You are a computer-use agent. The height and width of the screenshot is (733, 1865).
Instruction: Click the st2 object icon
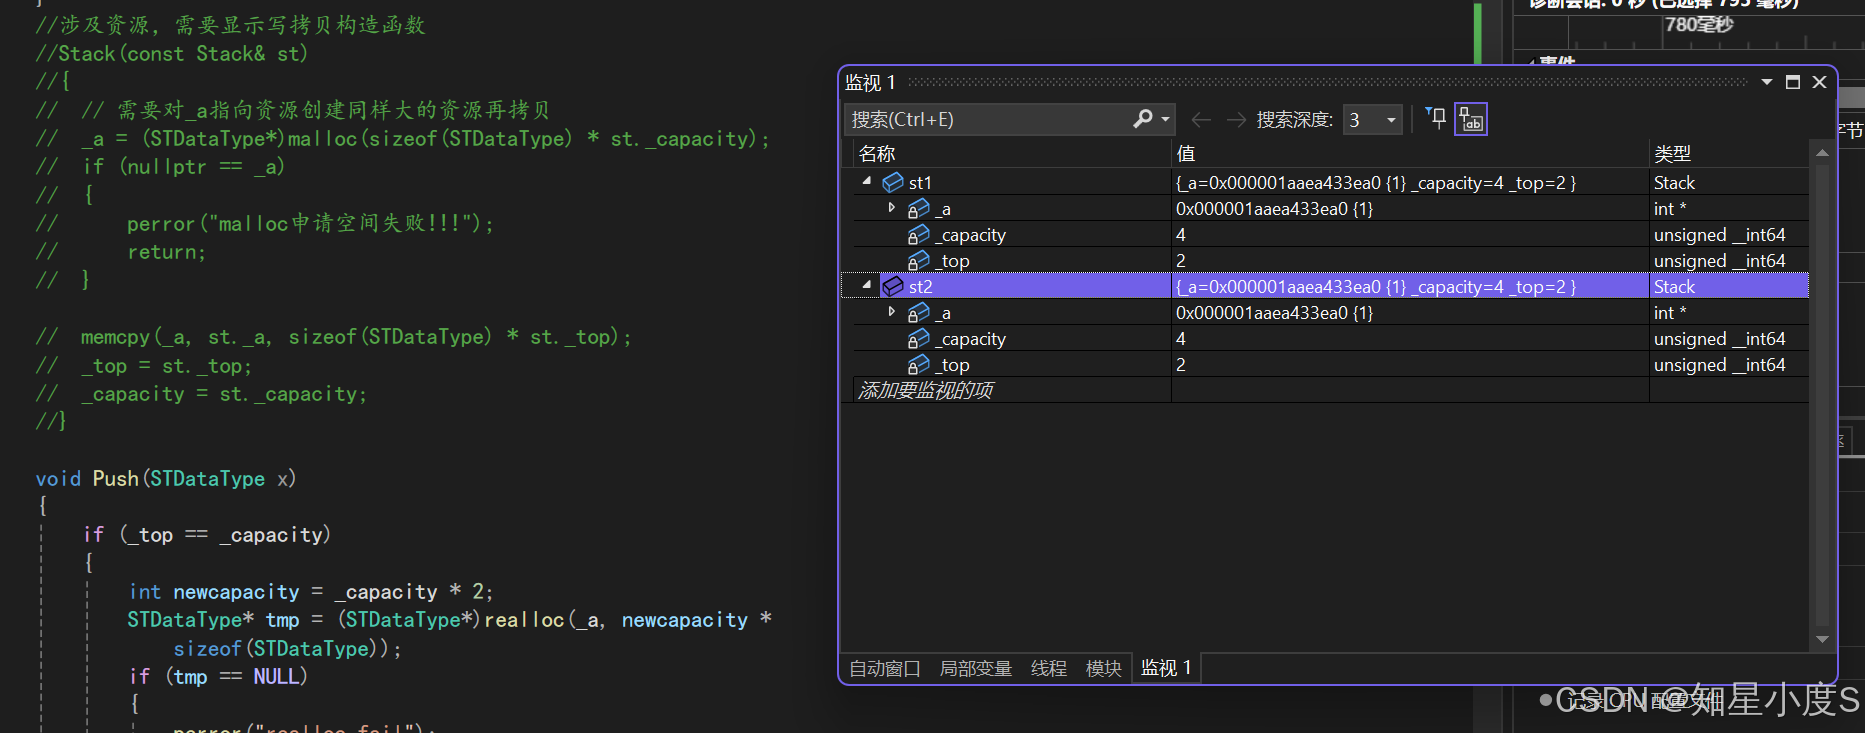(x=893, y=286)
